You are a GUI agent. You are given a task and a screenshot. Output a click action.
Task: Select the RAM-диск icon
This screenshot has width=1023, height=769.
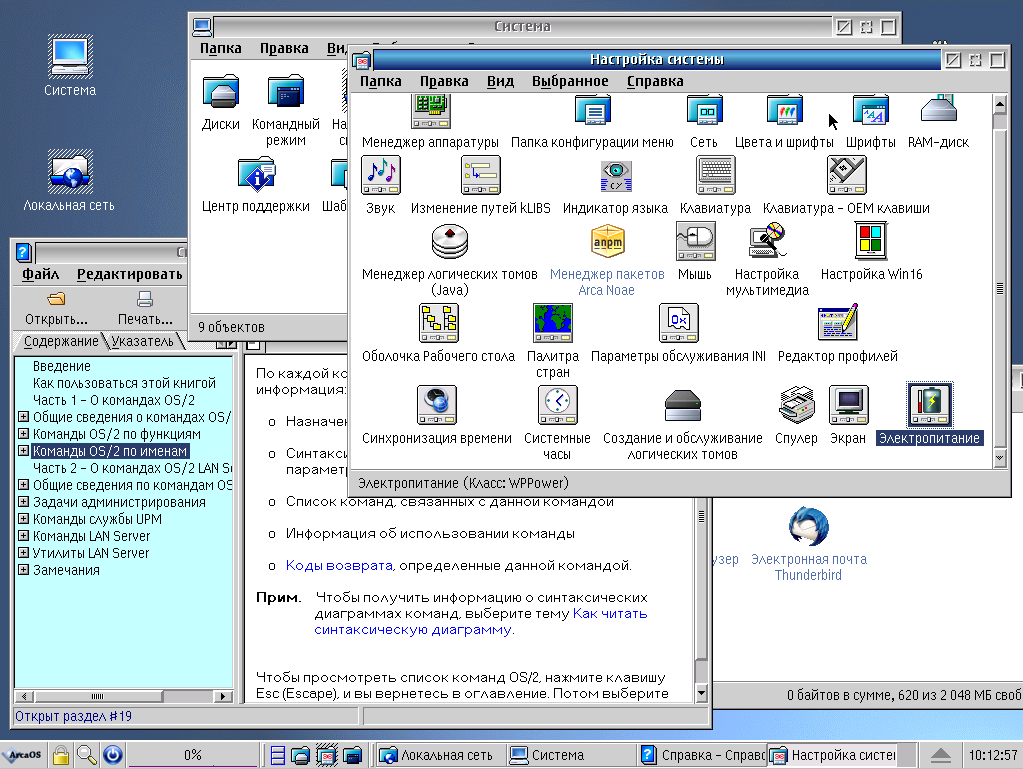click(x=938, y=110)
